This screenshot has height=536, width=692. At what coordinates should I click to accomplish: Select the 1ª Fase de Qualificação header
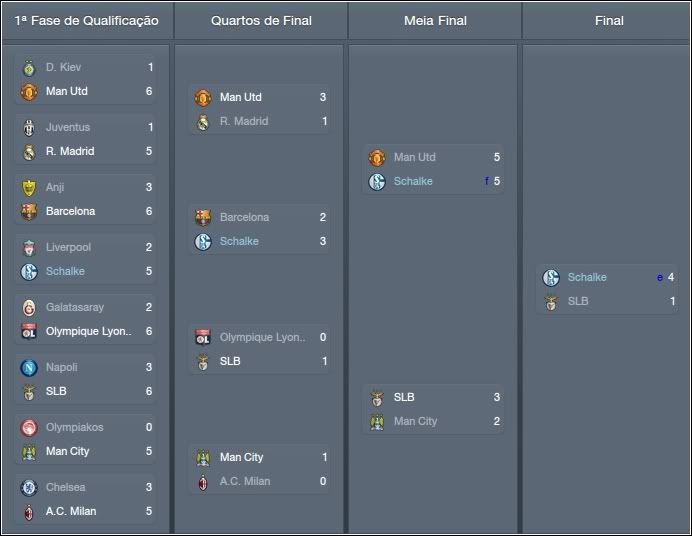point(86,21)
